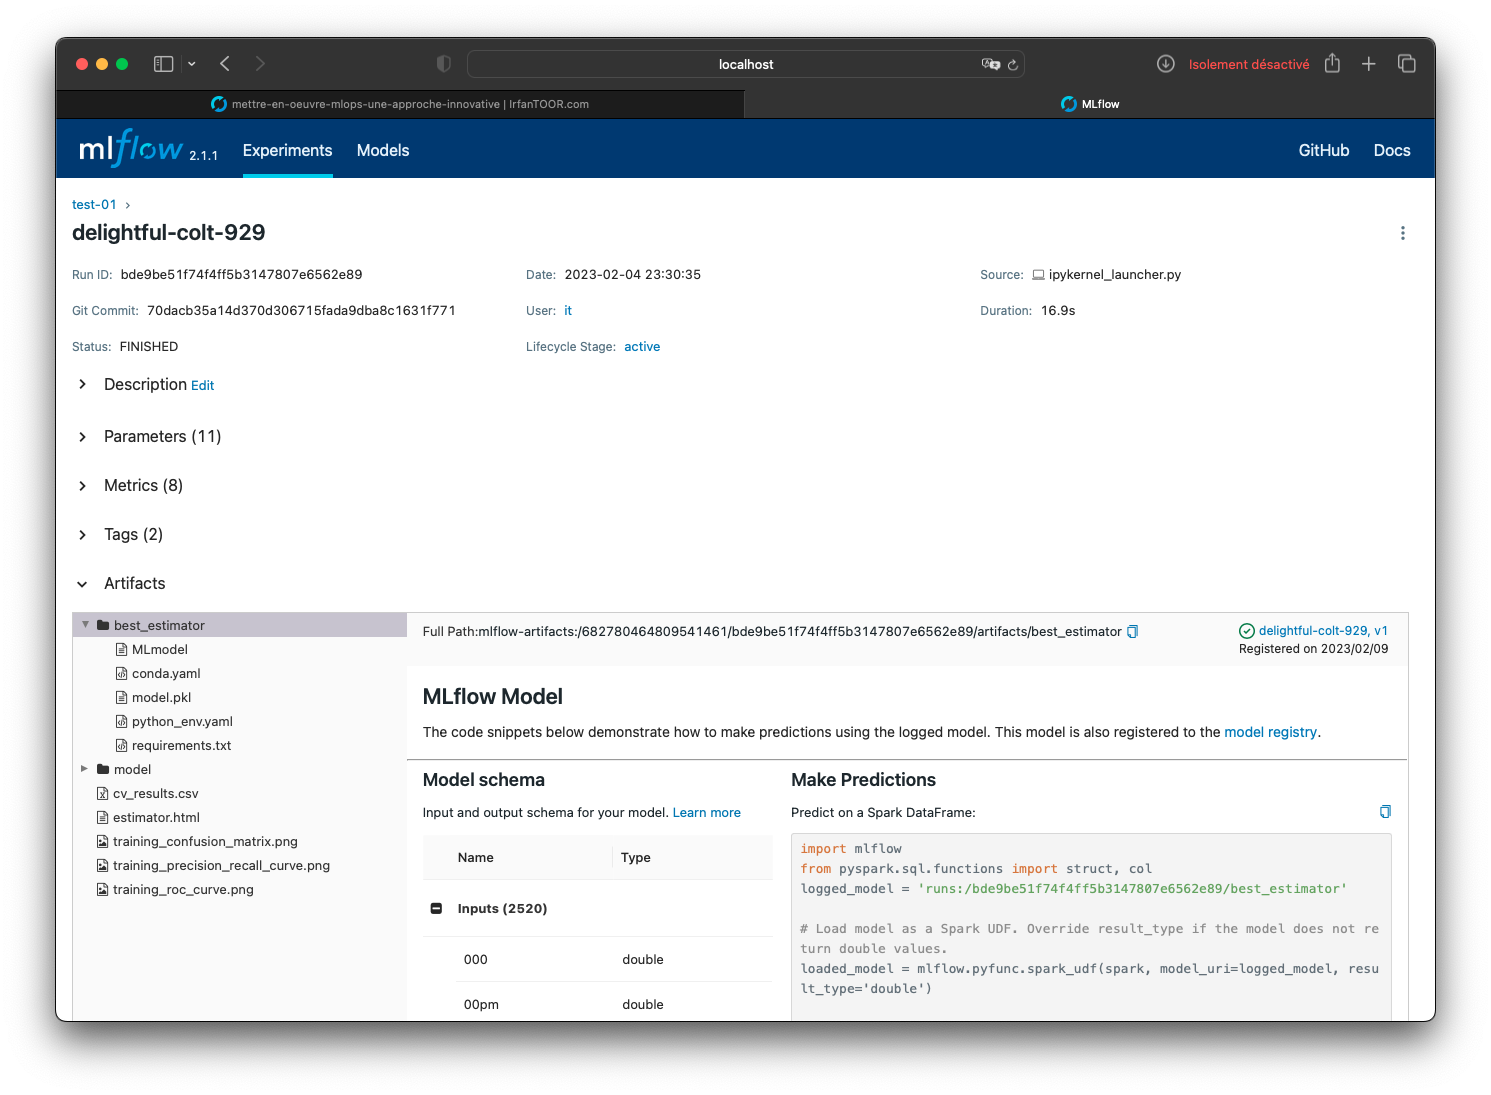
Task: Copy the Spark DataFrame code snippet
Action: pos(1385,812)
